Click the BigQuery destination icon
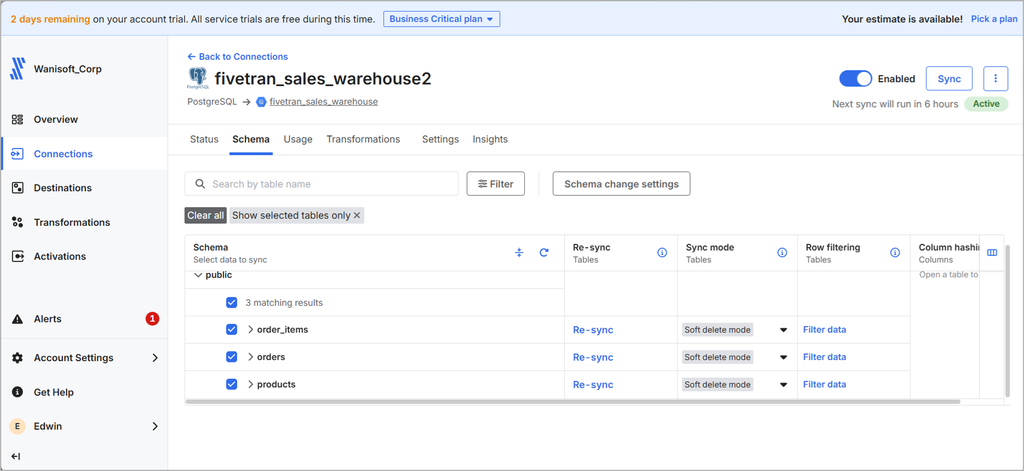Image resolution: width=1024 pixels, height=471 pixels. (261, 102)
